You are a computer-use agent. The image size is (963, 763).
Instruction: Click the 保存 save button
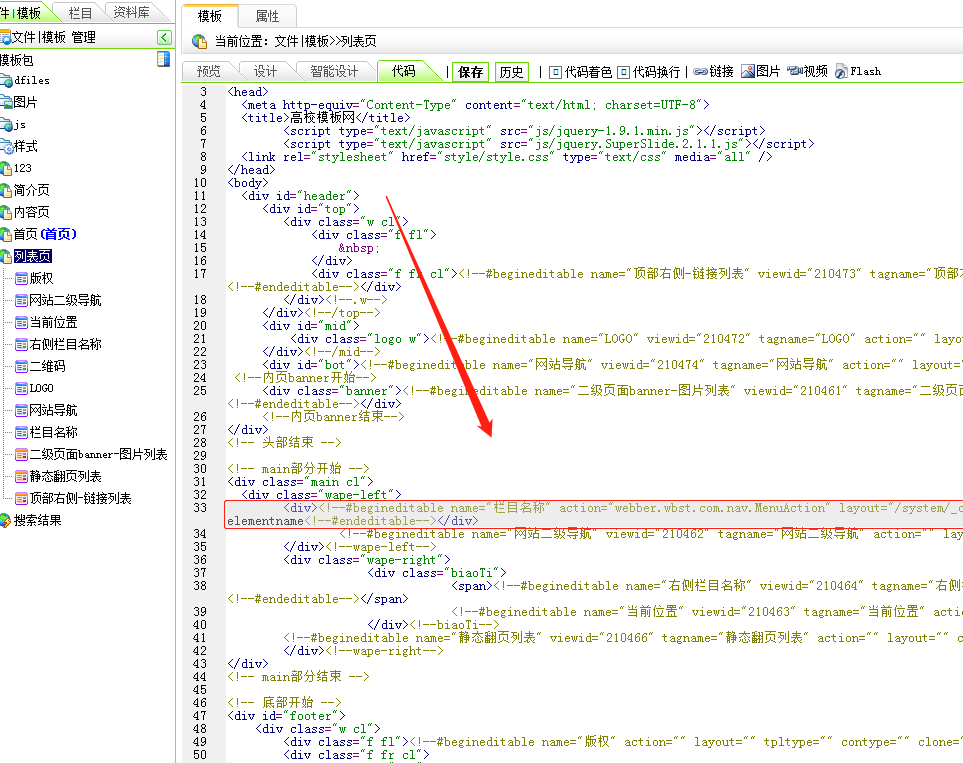coord(470,72)
